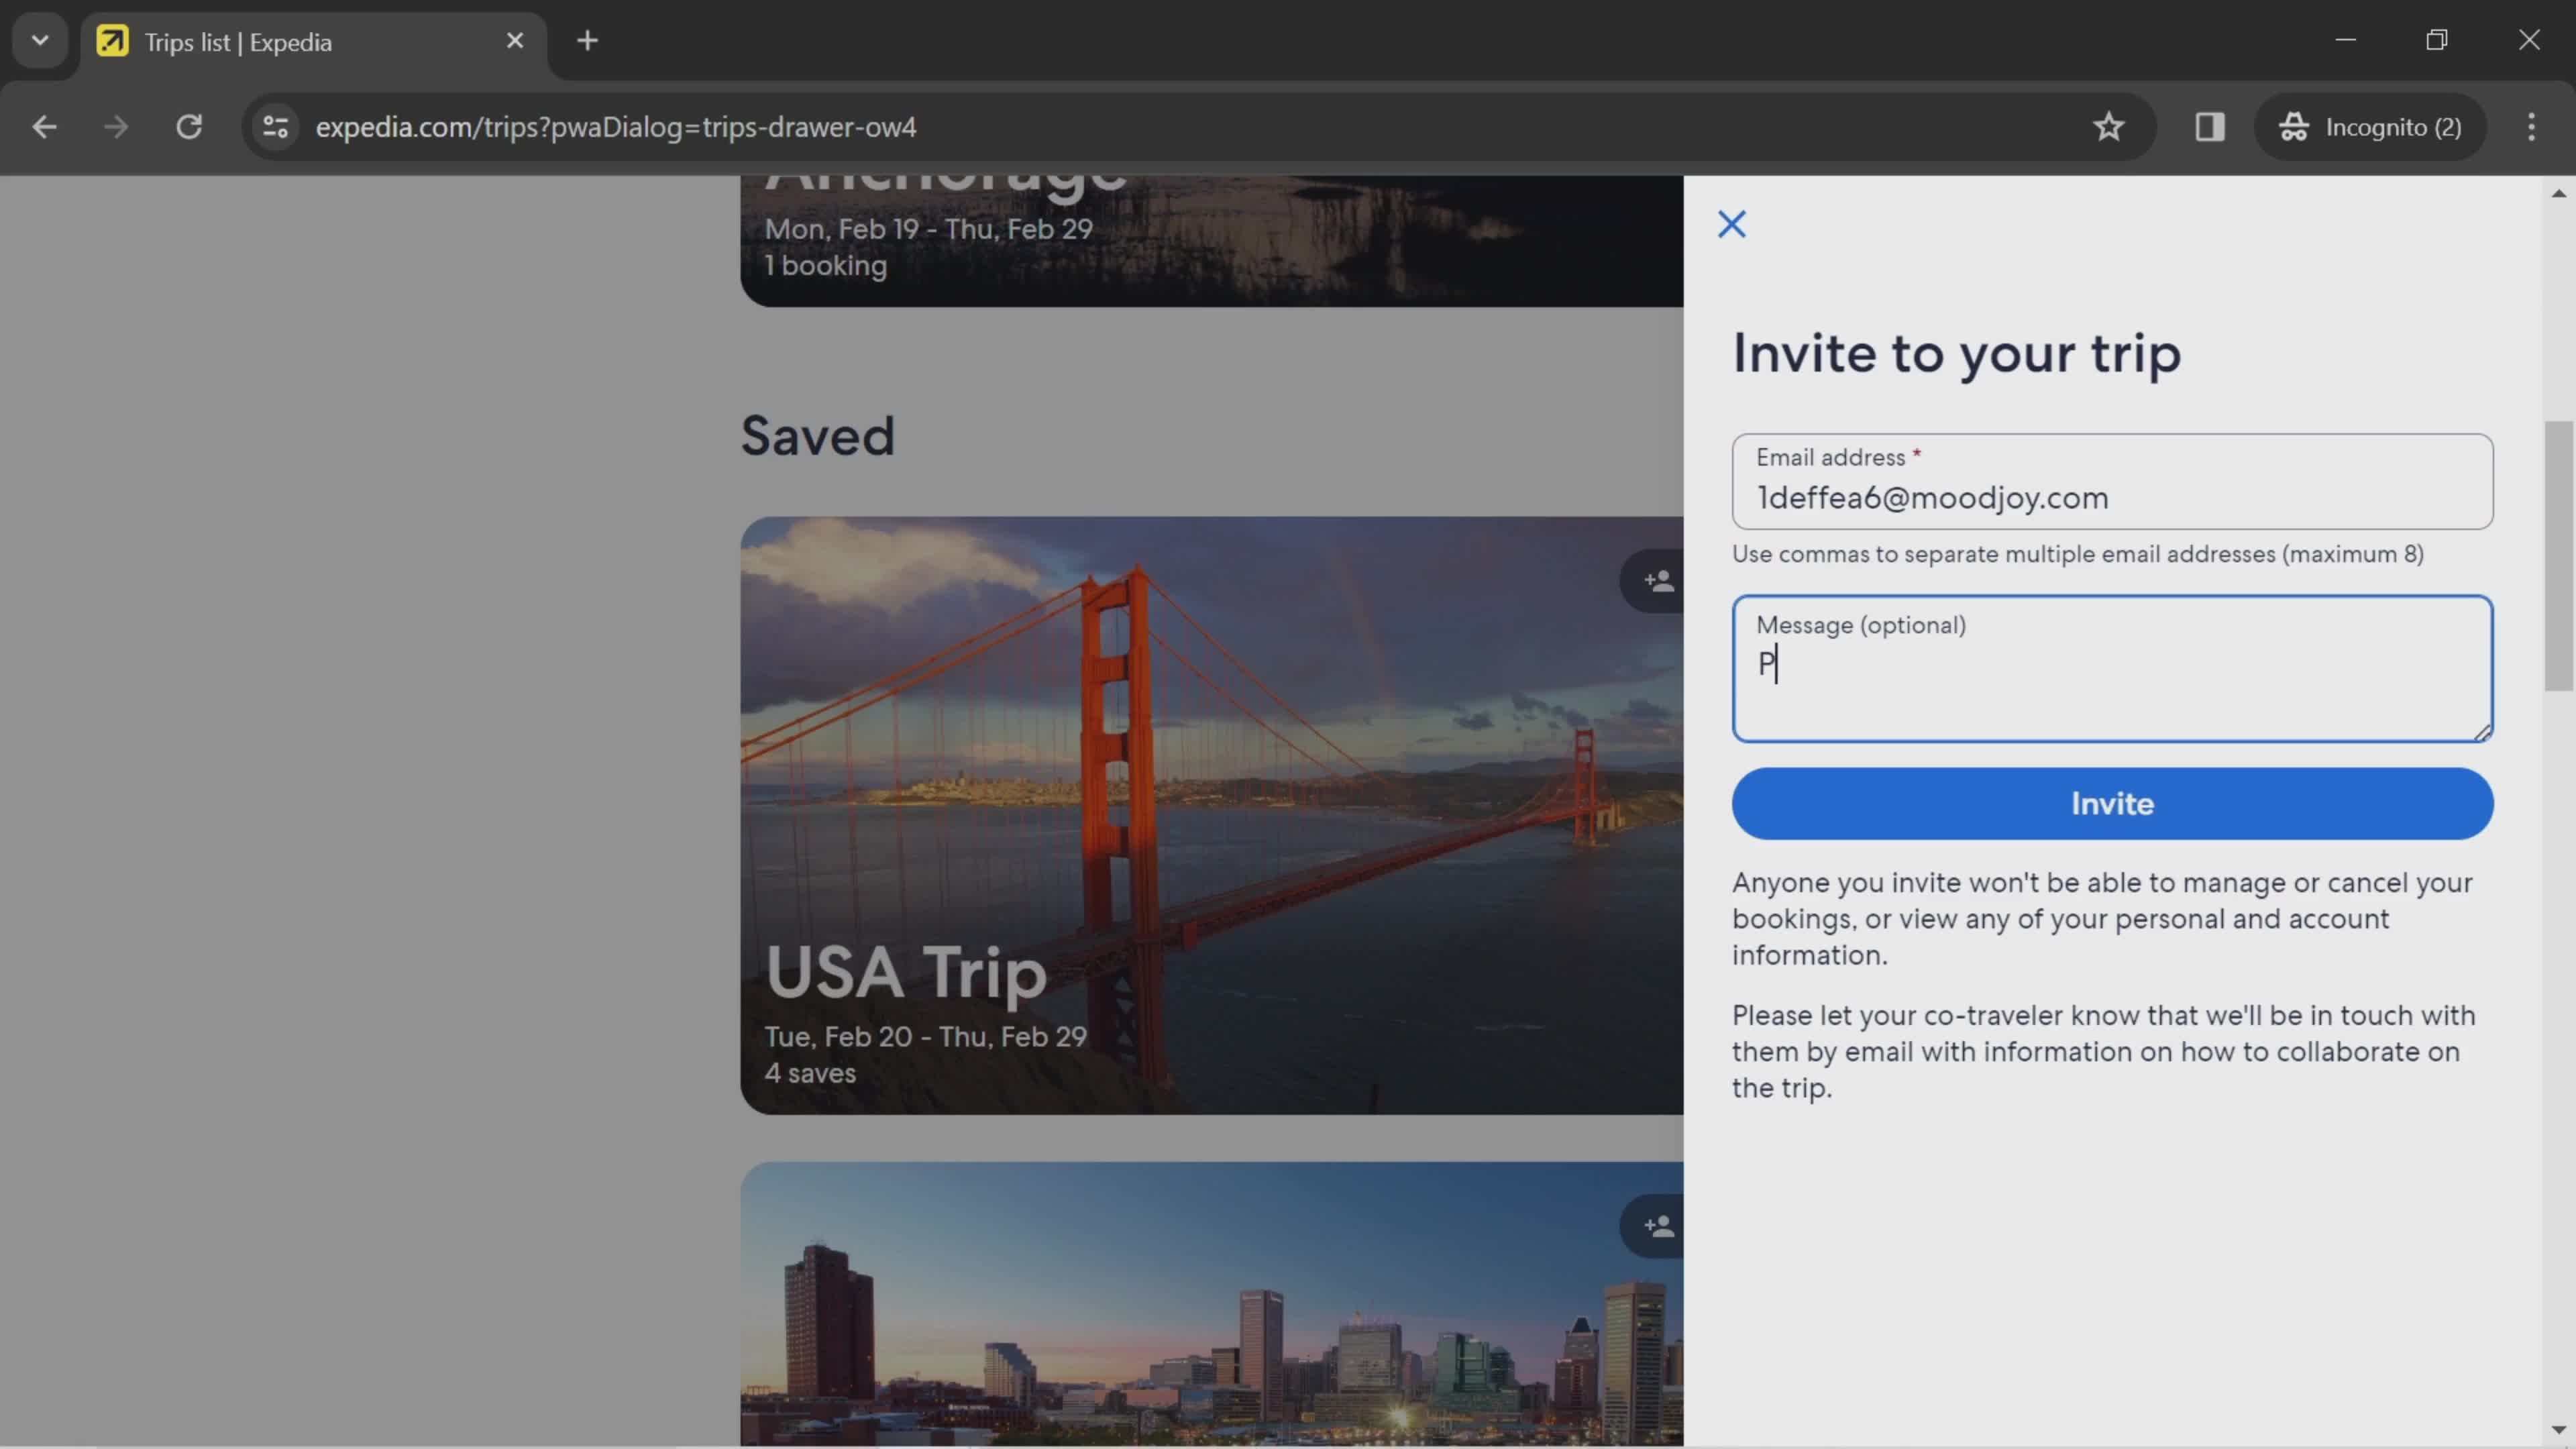Open Chrome three-dot menu
The width and height of the screenshot is (2576, 1449).
point(2531,127)
